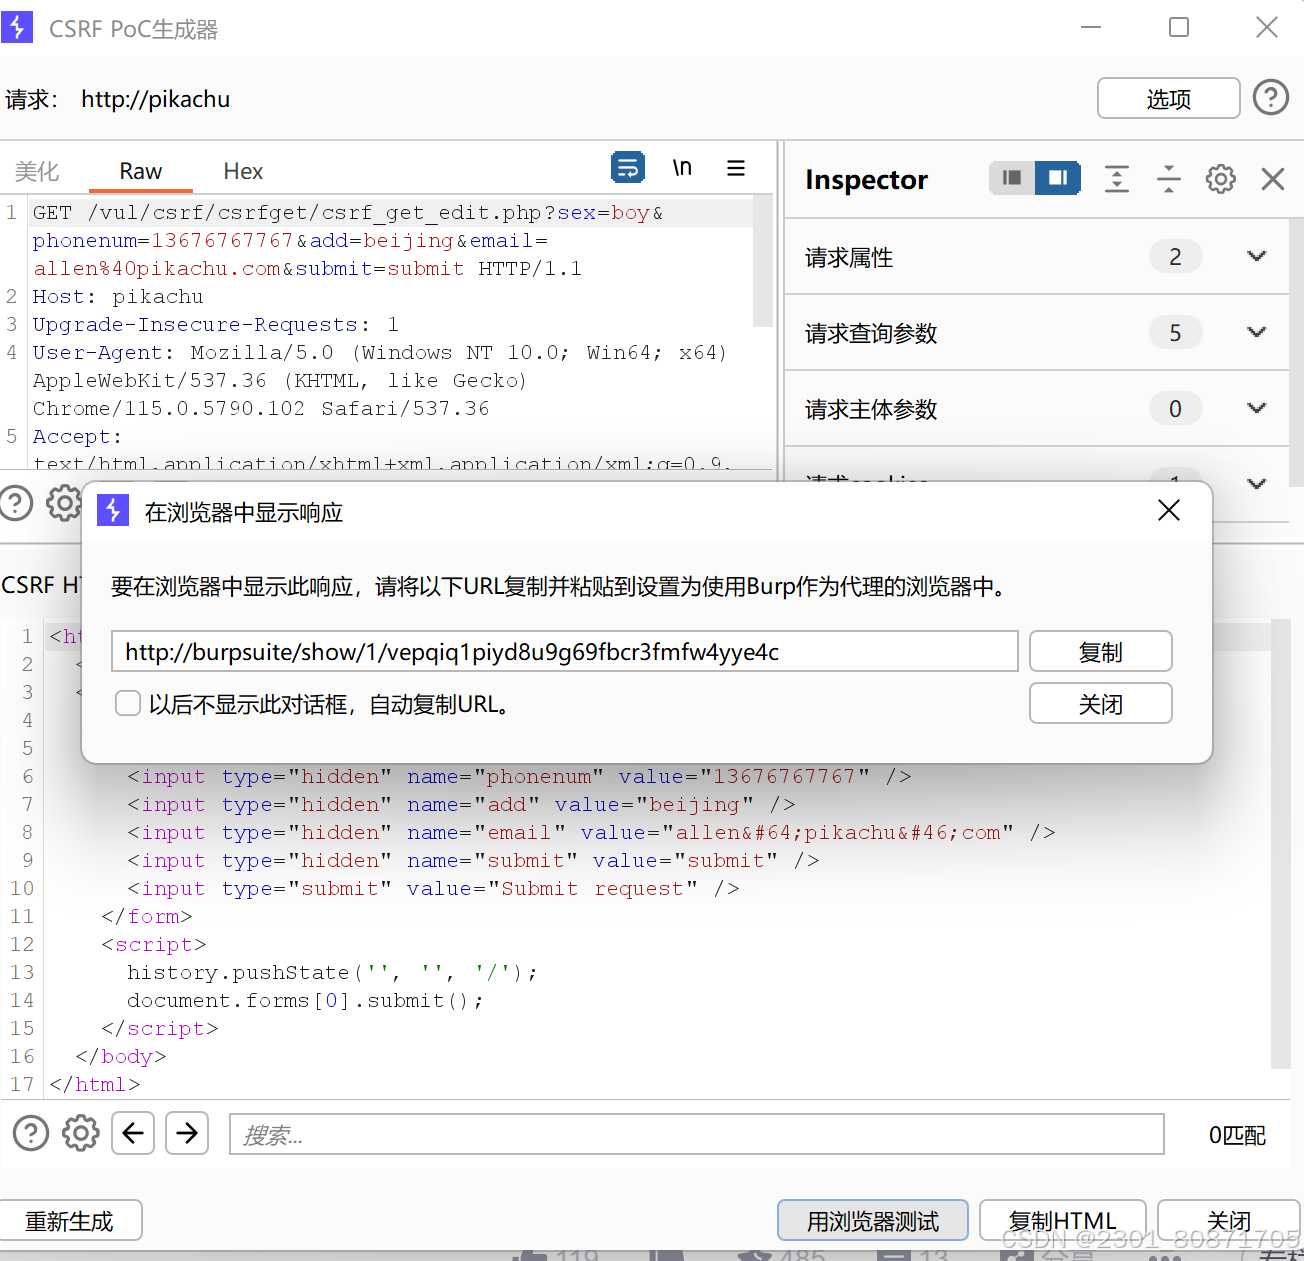
Task: Toggle the \n non-printable characters icon
Action: click(682, 167)
